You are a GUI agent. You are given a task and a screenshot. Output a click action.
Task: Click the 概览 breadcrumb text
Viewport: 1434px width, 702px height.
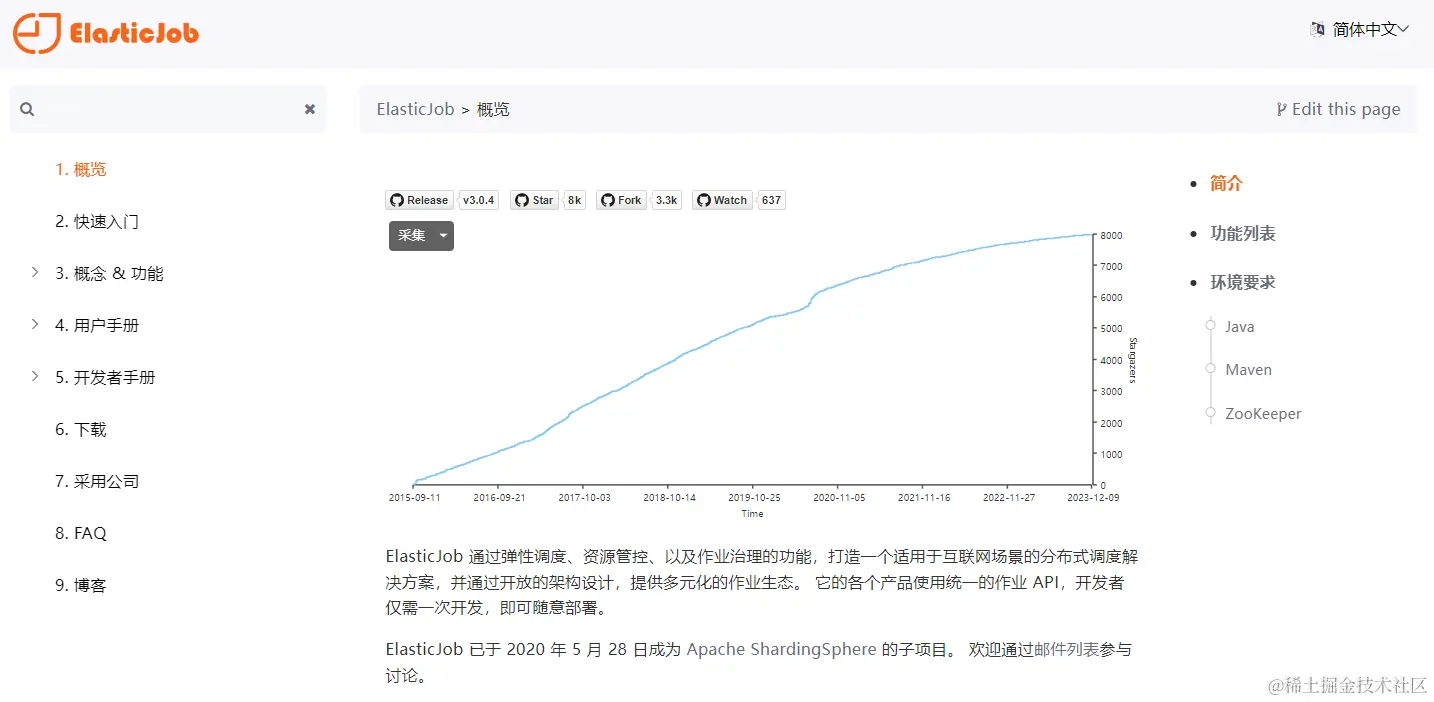493,109
